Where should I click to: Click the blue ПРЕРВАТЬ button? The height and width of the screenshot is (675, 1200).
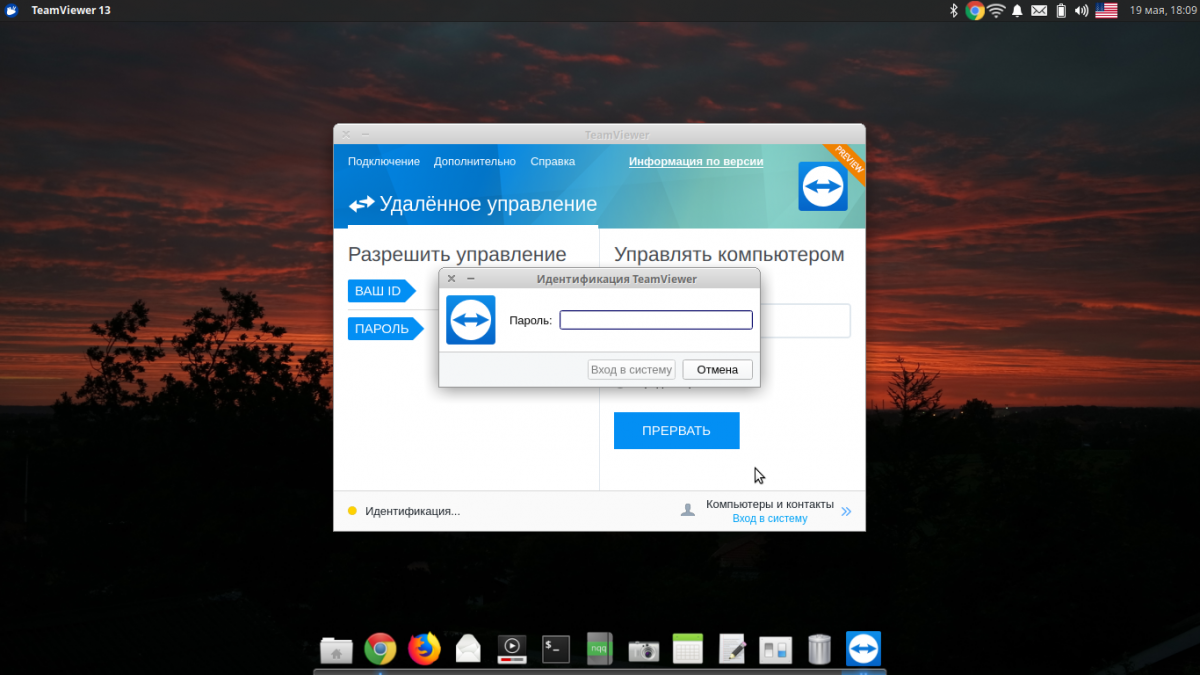pyautogui.click(x=676, y=430)
